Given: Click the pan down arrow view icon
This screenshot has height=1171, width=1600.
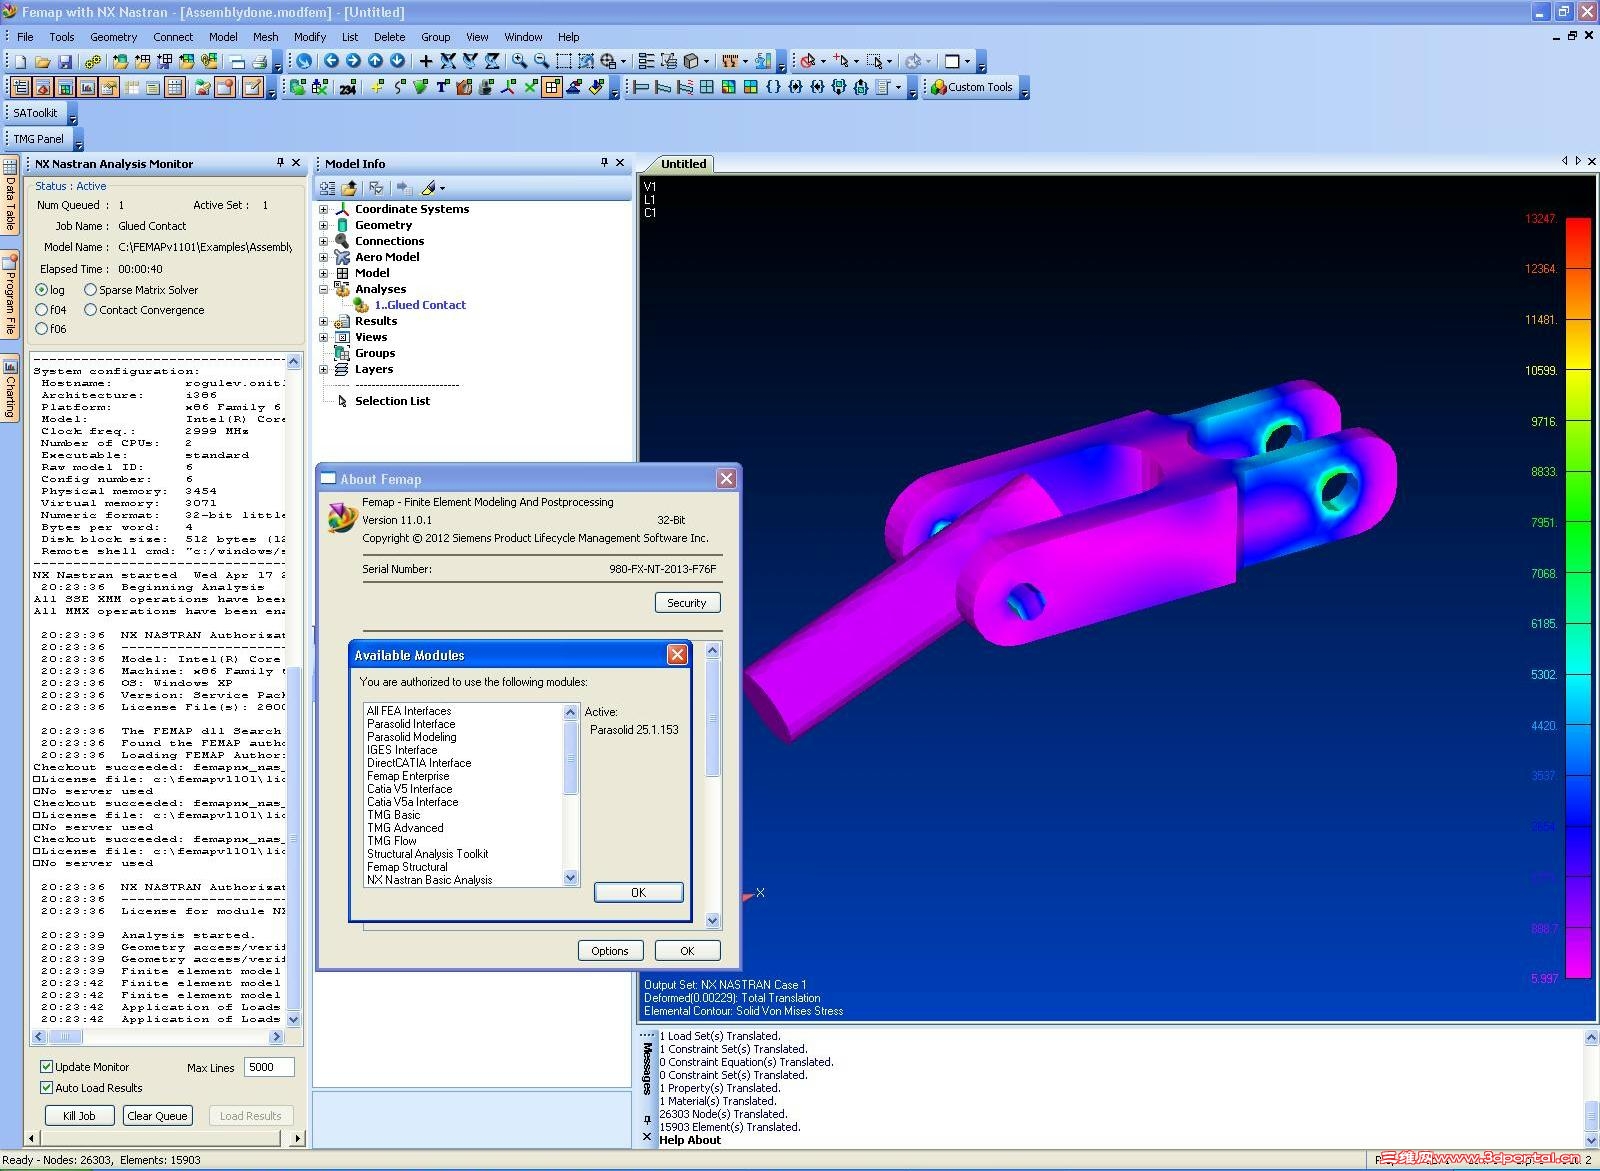Looking at the screenshot, I should click(x=397, y=61).
